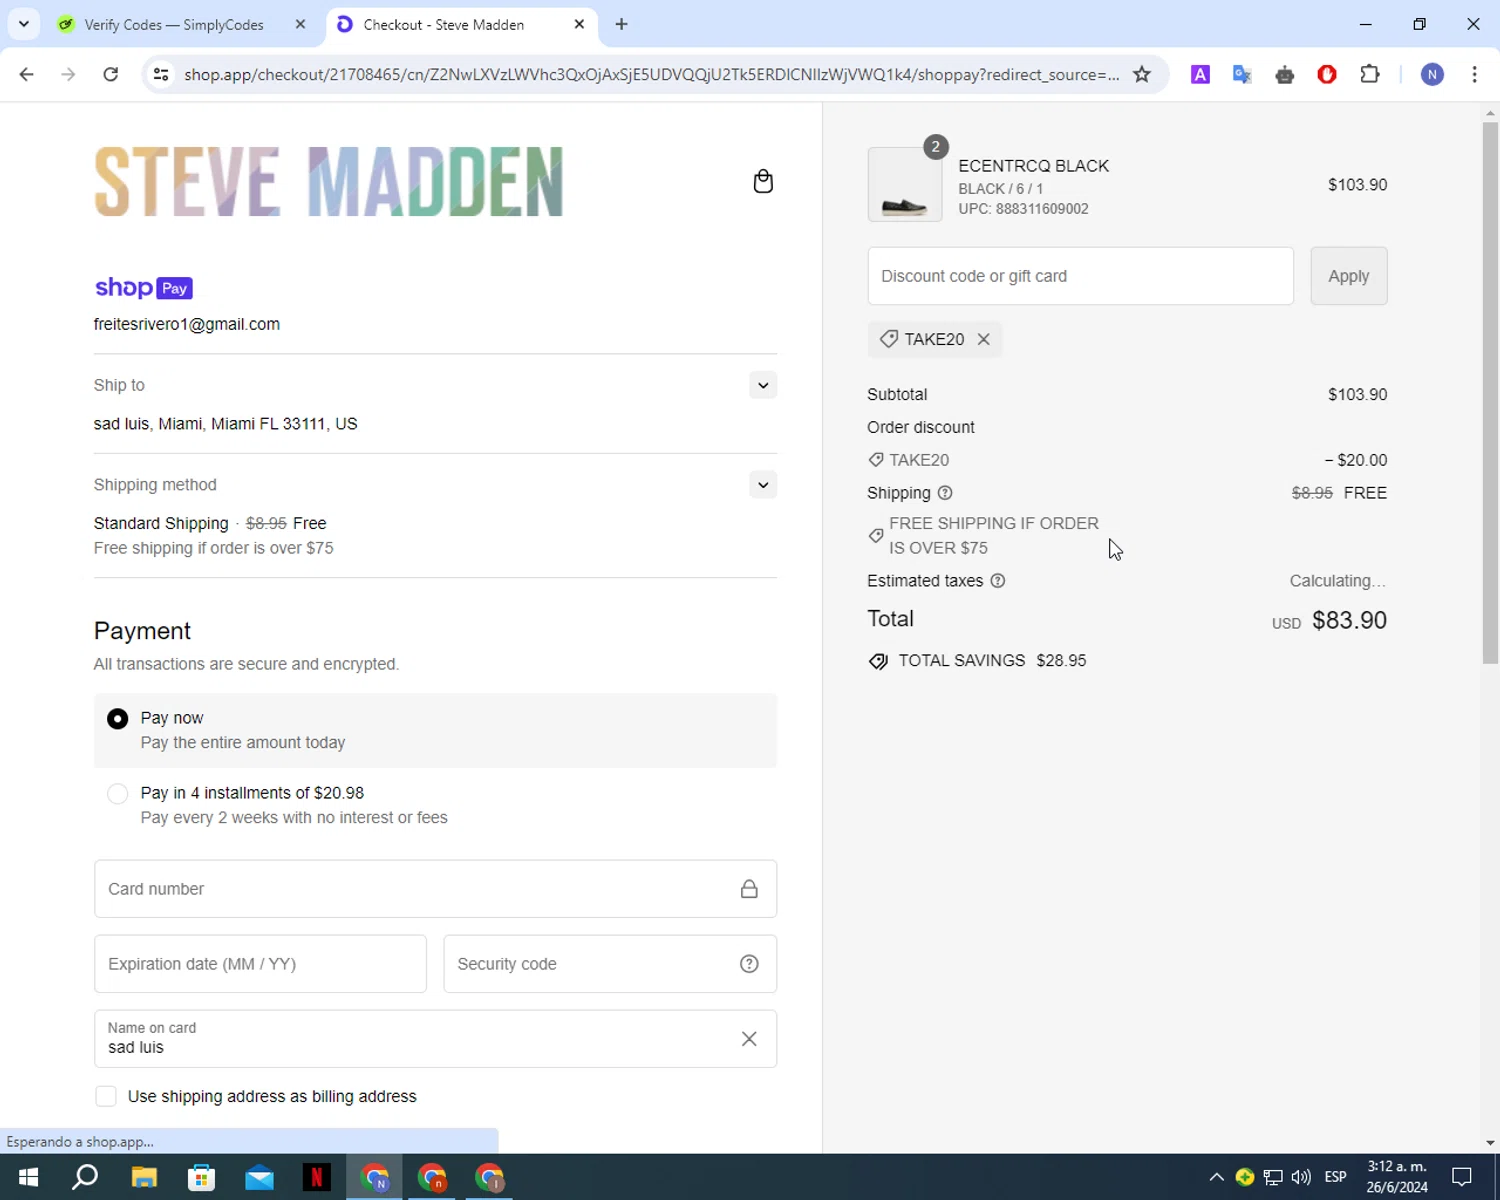Check Use shipping address as billing address
1500x1200 pixels.
(106, 1096)
